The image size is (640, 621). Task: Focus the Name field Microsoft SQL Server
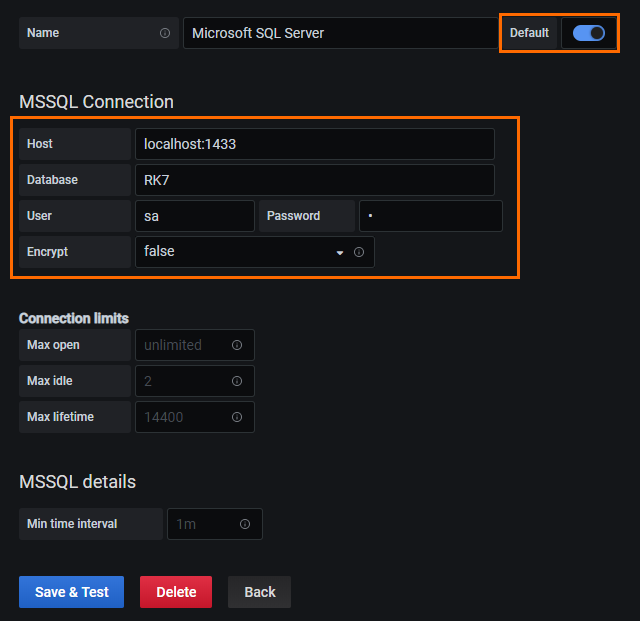click(x=341, y=33)
